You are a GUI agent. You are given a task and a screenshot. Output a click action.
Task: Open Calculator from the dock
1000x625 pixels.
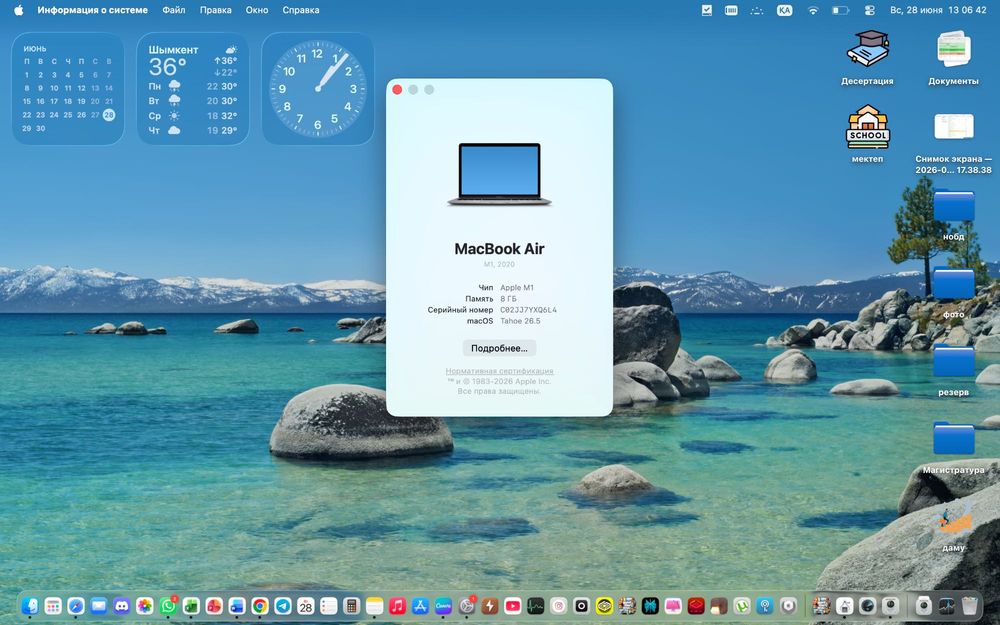(x=351, y=605)
